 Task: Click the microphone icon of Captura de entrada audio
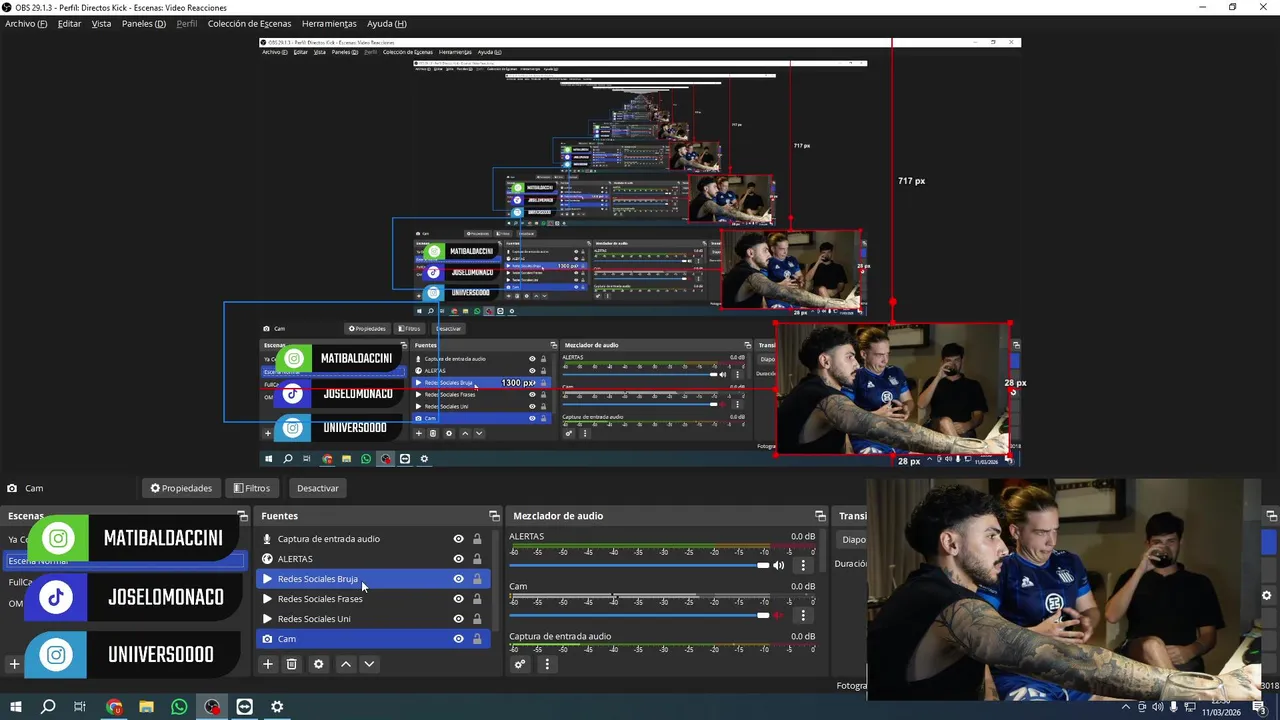point(267,539)
